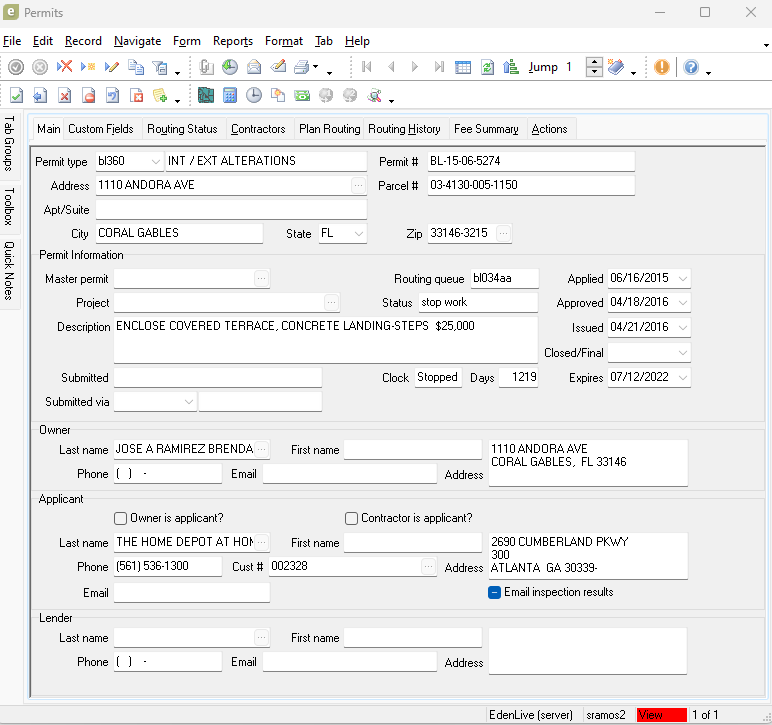Viewport: 772px width, 725px height.
Task: Click the map icon in second toolbar
Action: tap(206, 96)
